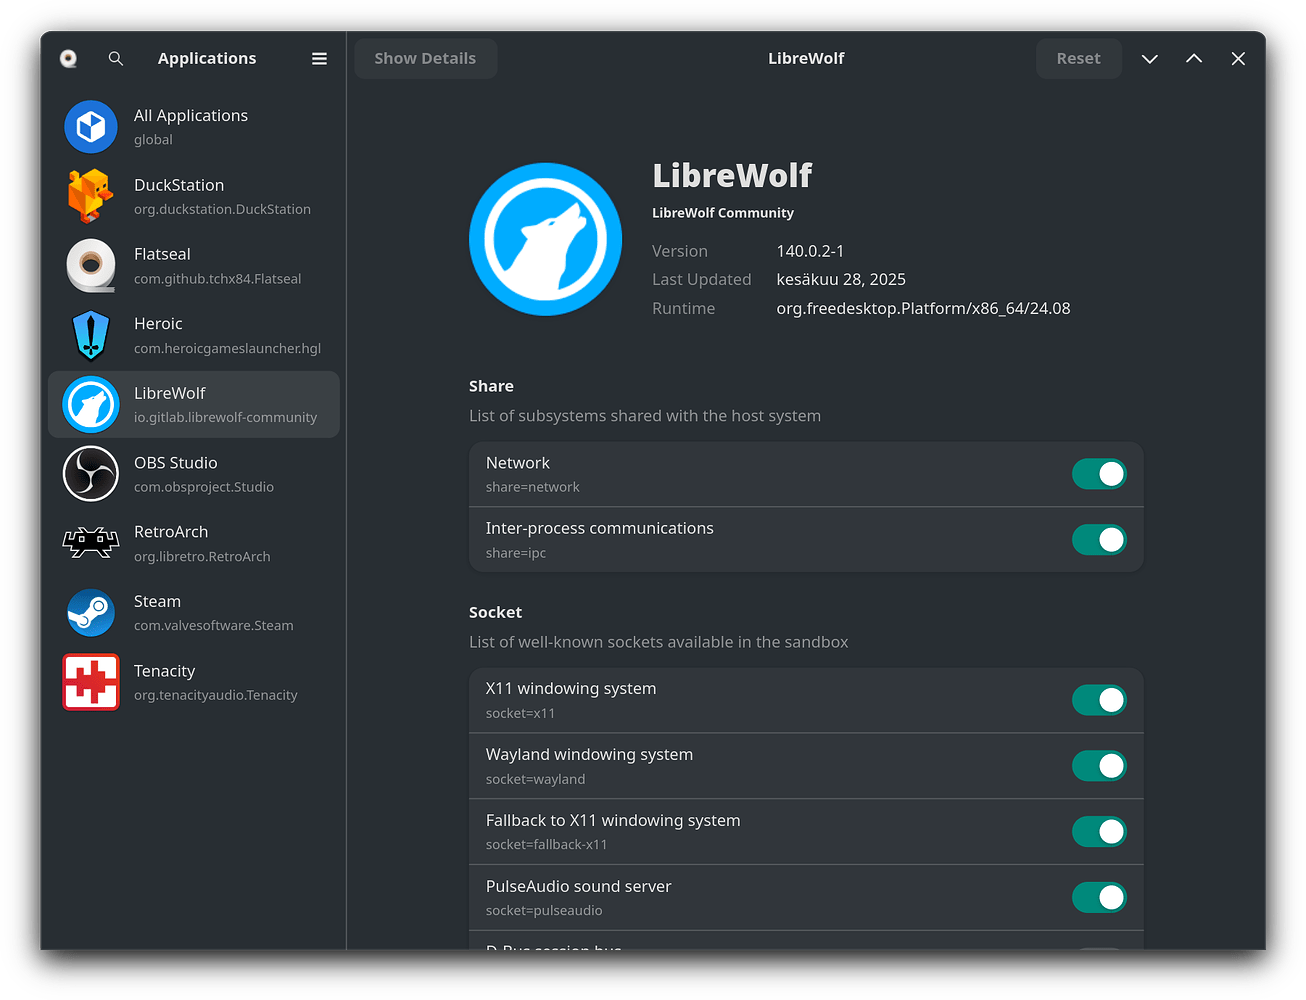Turn off Inter-process communications
This screenshot has height=1000, width=1306.
[x=1099, y=539]
